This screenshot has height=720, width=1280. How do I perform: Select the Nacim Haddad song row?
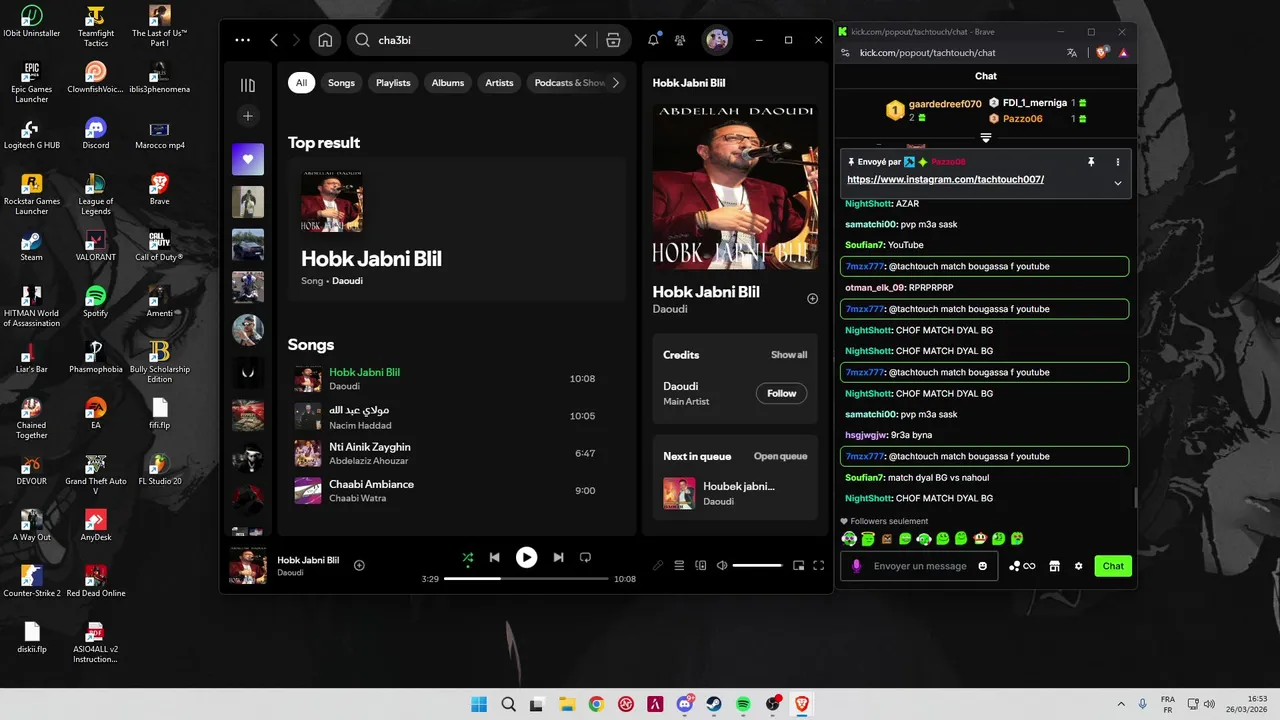(x=456, y=416)
